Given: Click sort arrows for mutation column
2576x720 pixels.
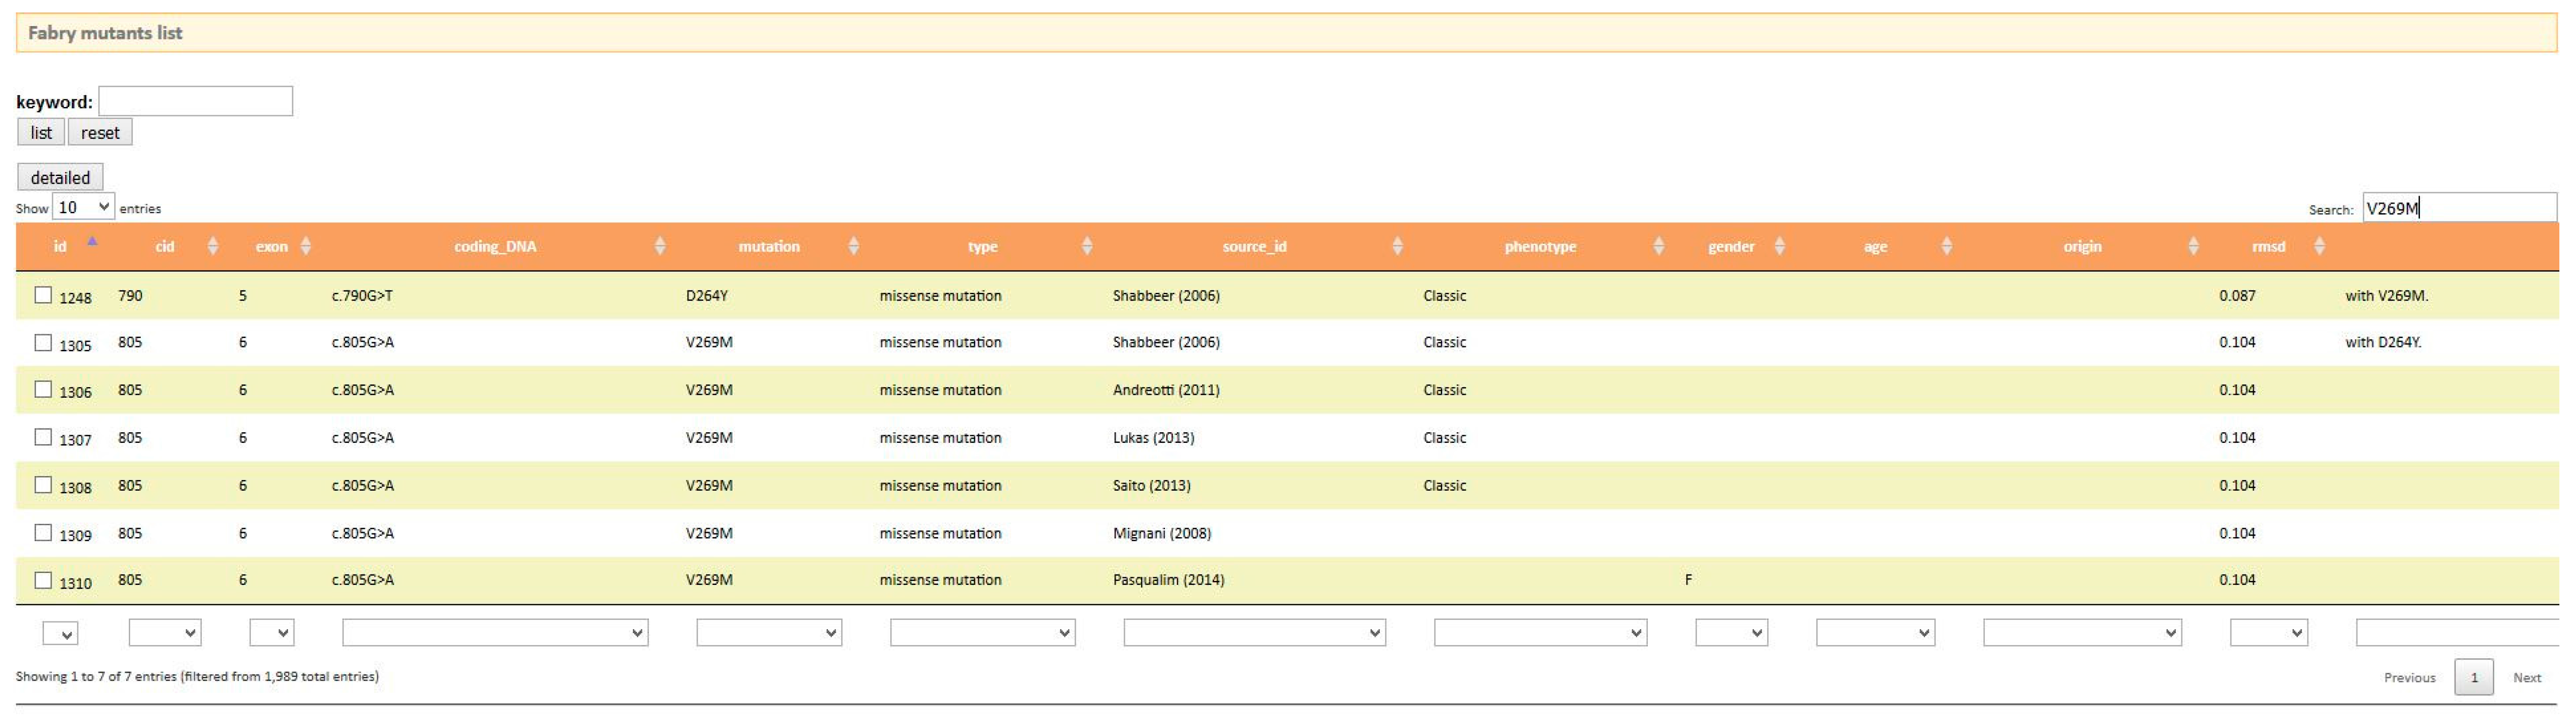Looking at the screenshot, I should [853, 246].
